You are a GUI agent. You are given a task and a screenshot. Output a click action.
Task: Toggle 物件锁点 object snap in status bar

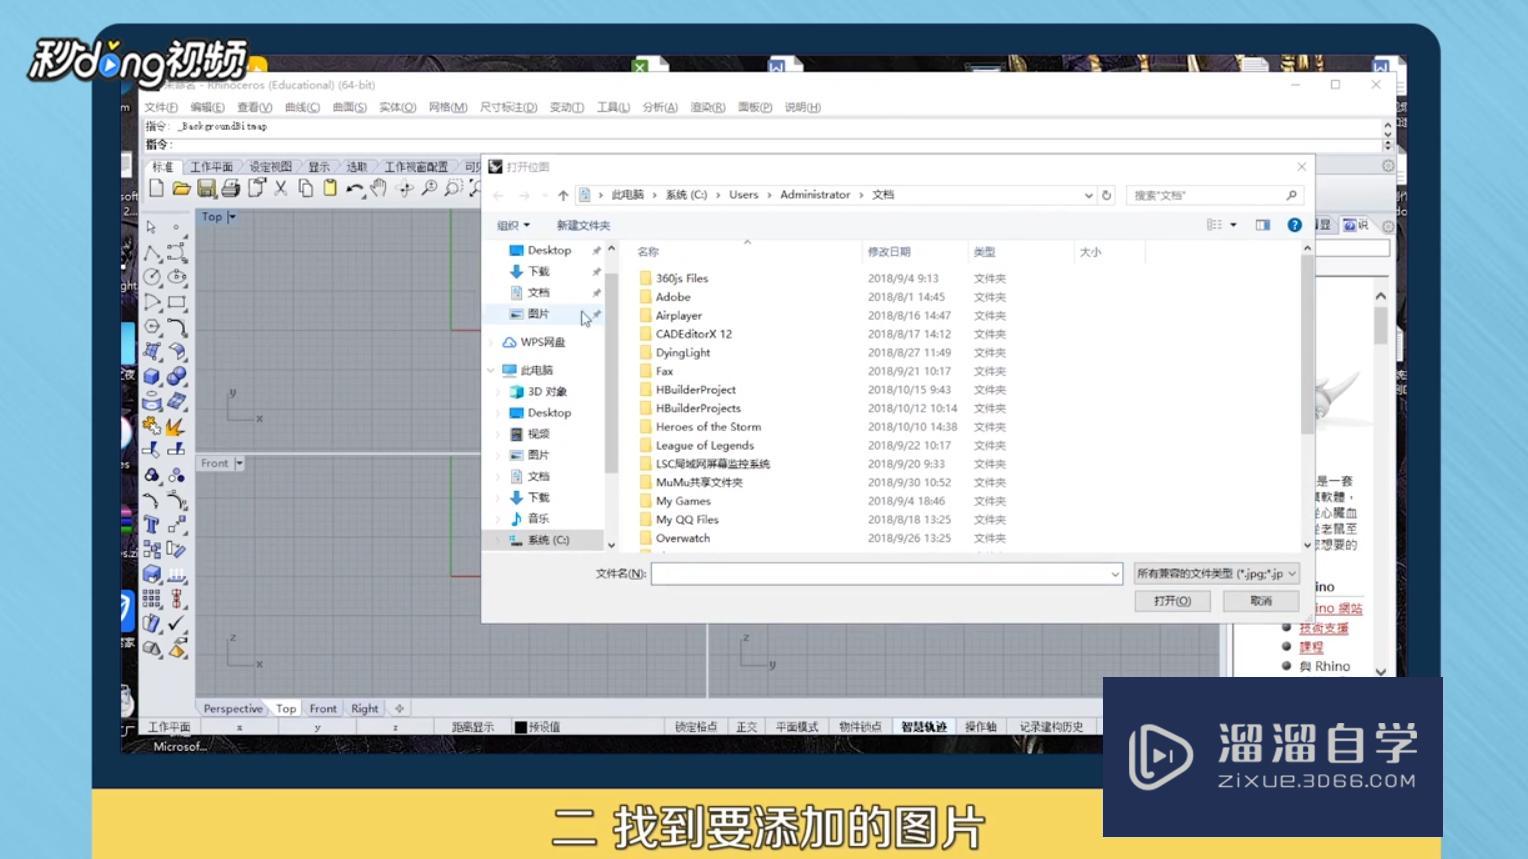pyautogui.click(x=860, y=727)
